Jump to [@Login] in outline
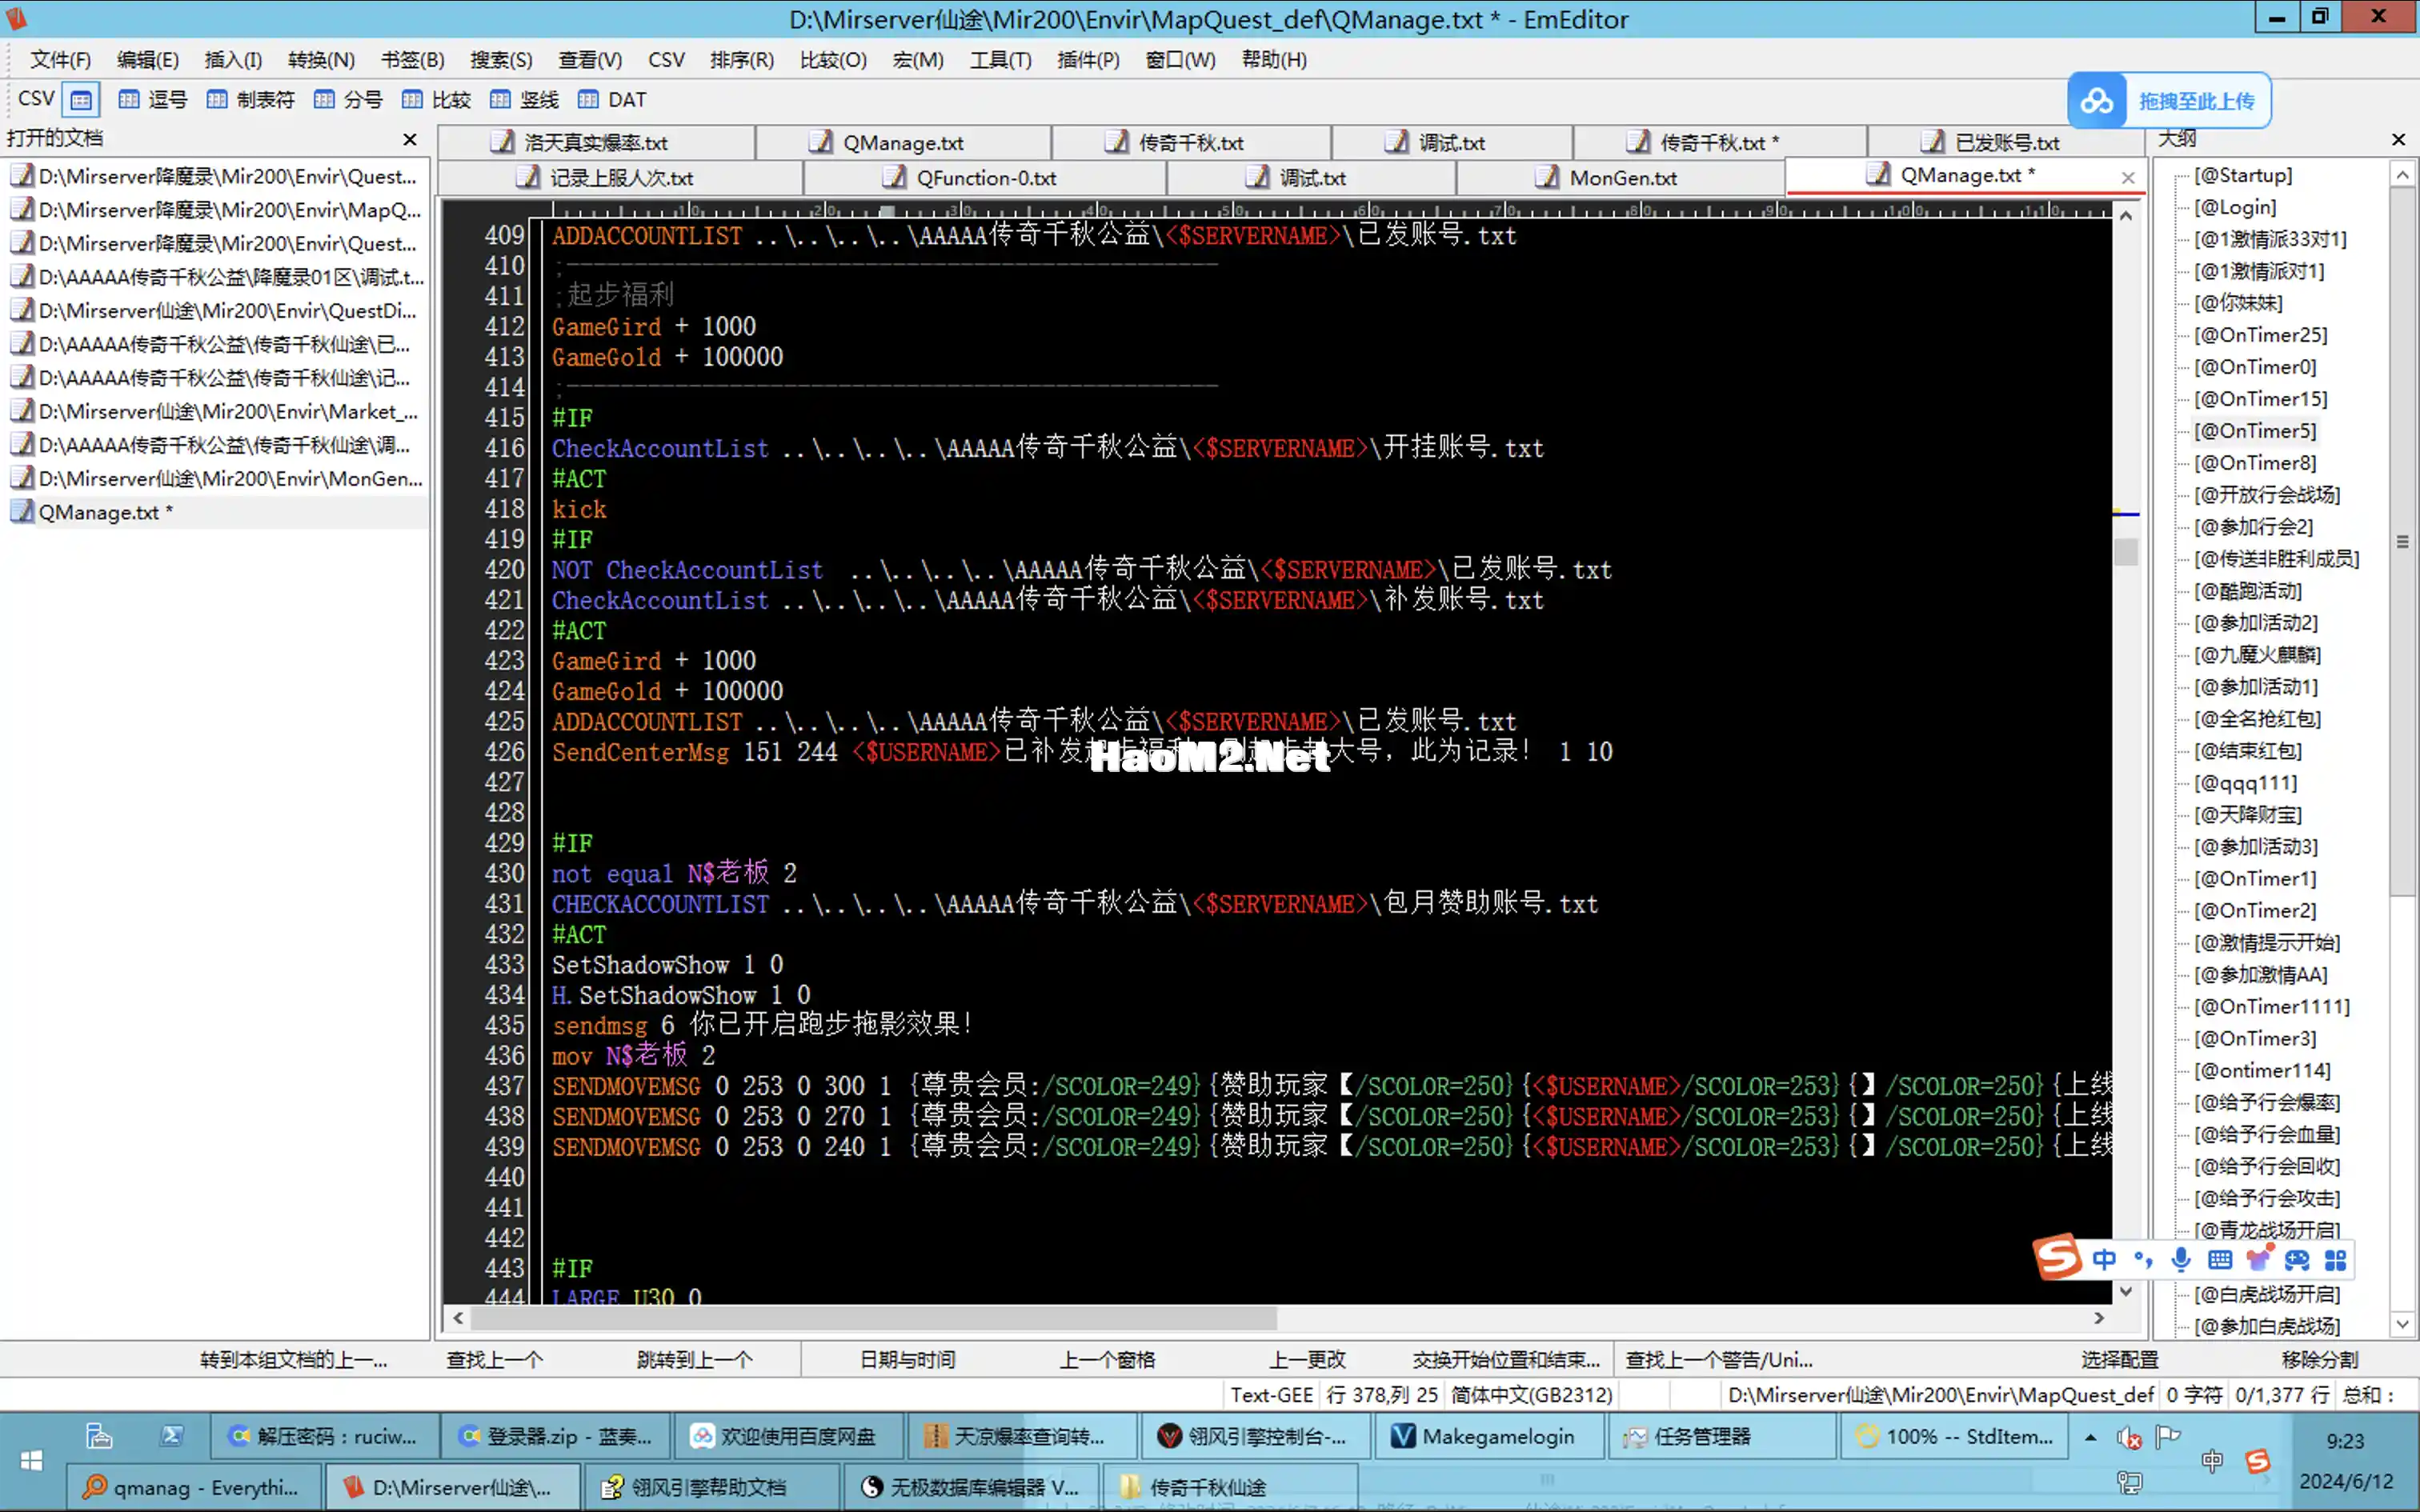Viewport: 2420px width, 1512px height. pyautogui.click(x=2235, y=207)
